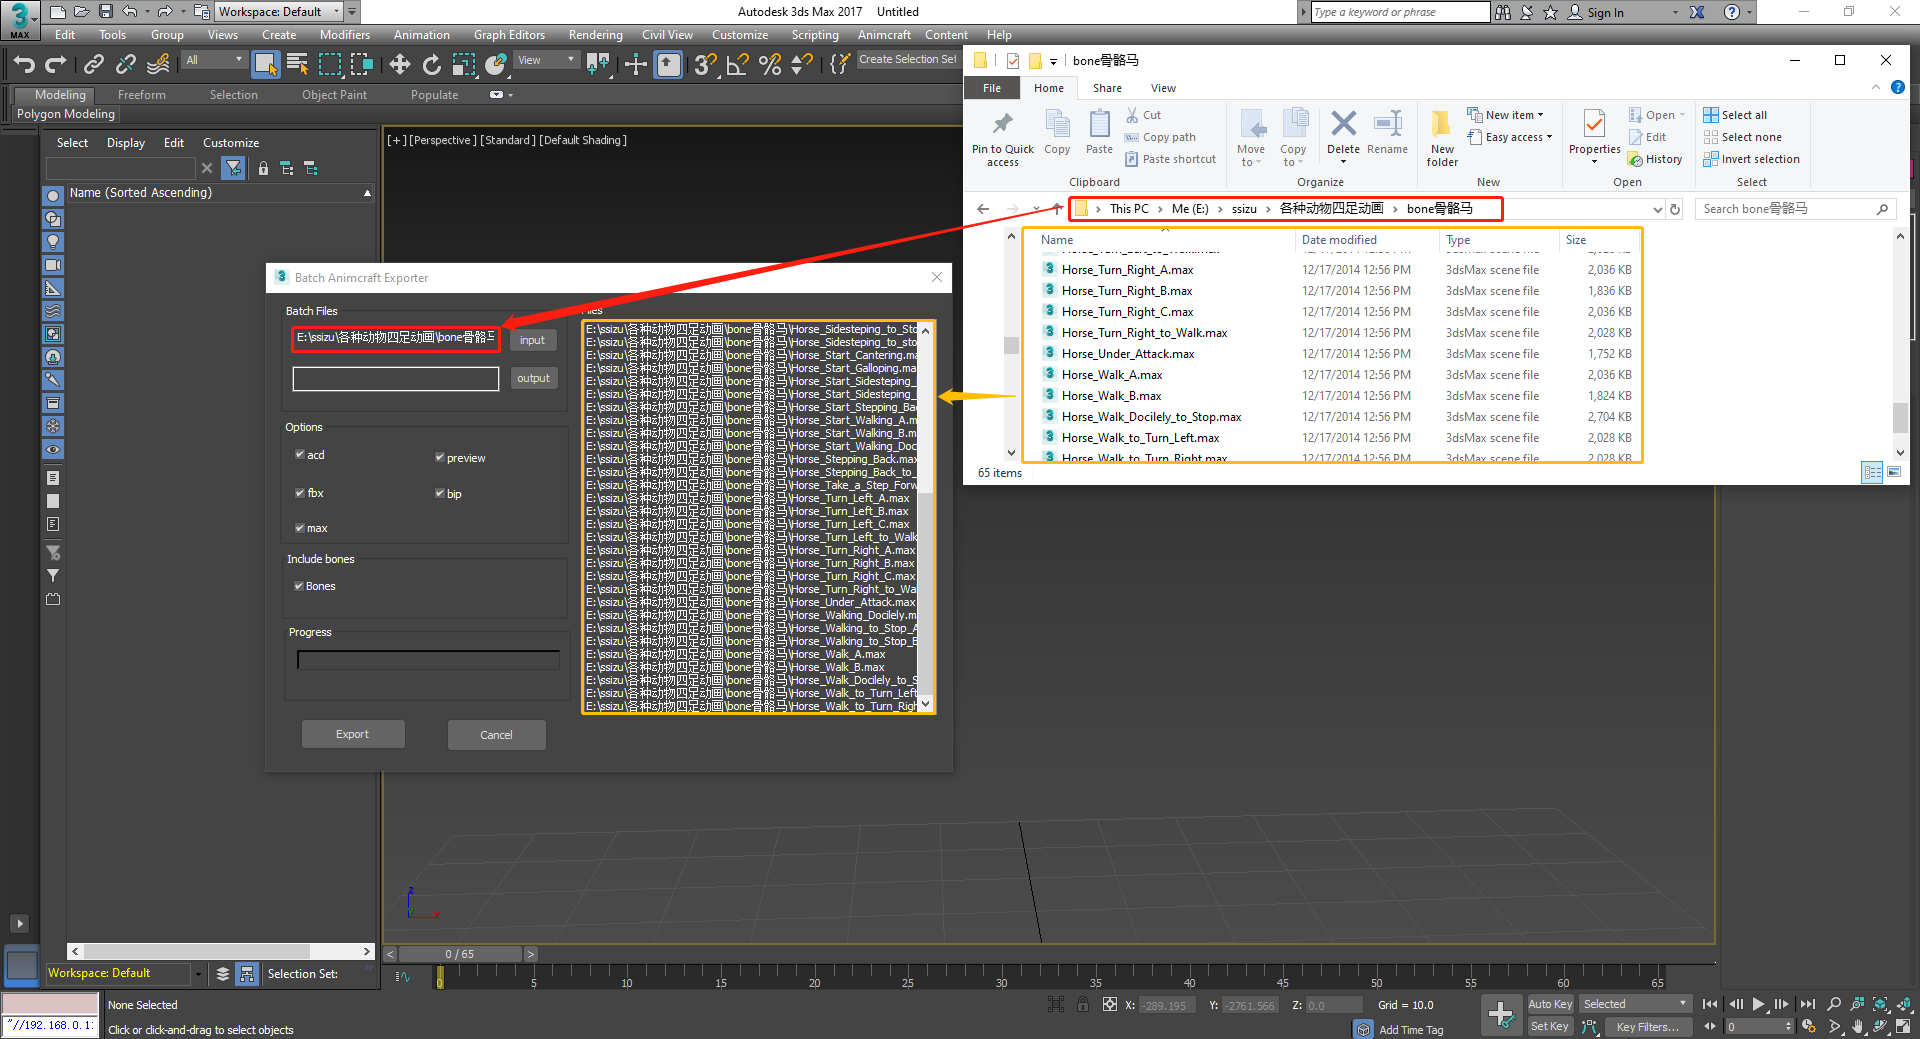Click the output button in exporter
The image size is (1920, 1039).
533,378
